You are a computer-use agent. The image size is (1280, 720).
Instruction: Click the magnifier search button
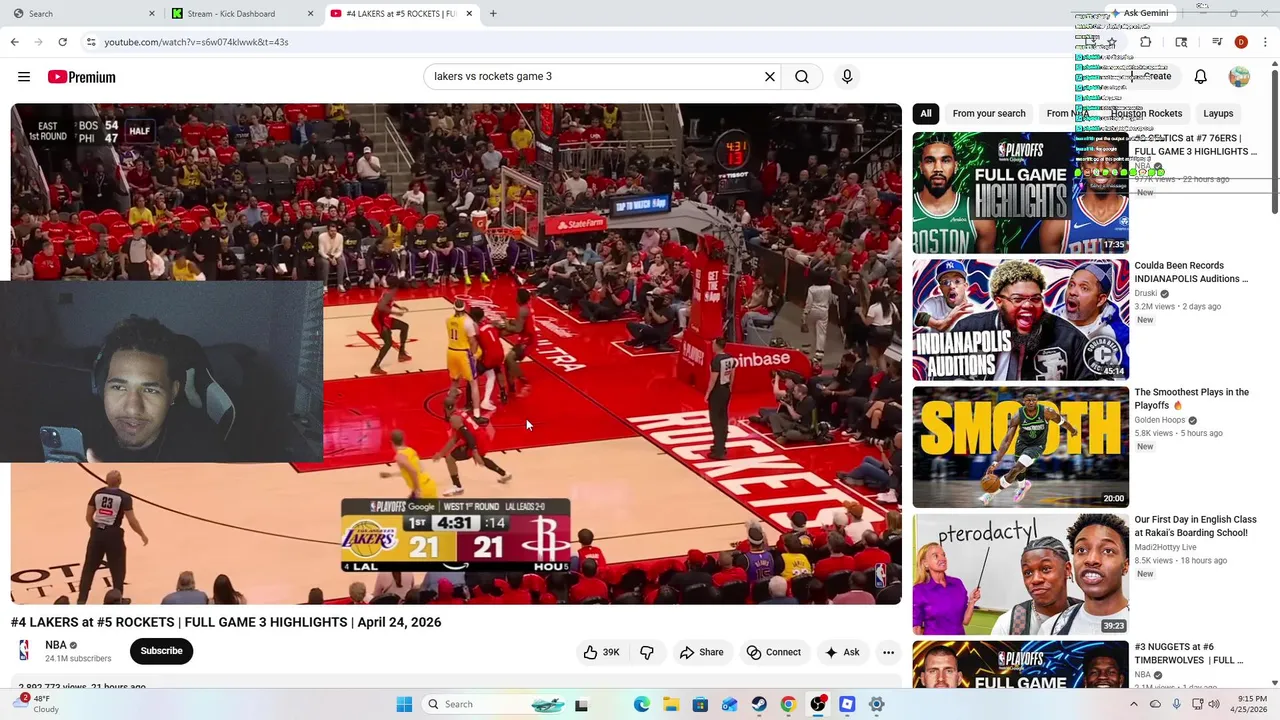pos(802,77)
